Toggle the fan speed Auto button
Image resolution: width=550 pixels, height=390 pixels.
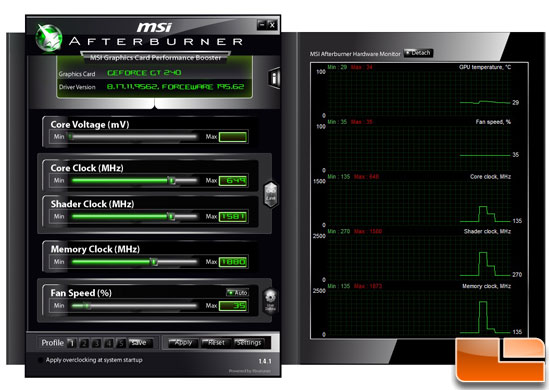click(237, 292)
